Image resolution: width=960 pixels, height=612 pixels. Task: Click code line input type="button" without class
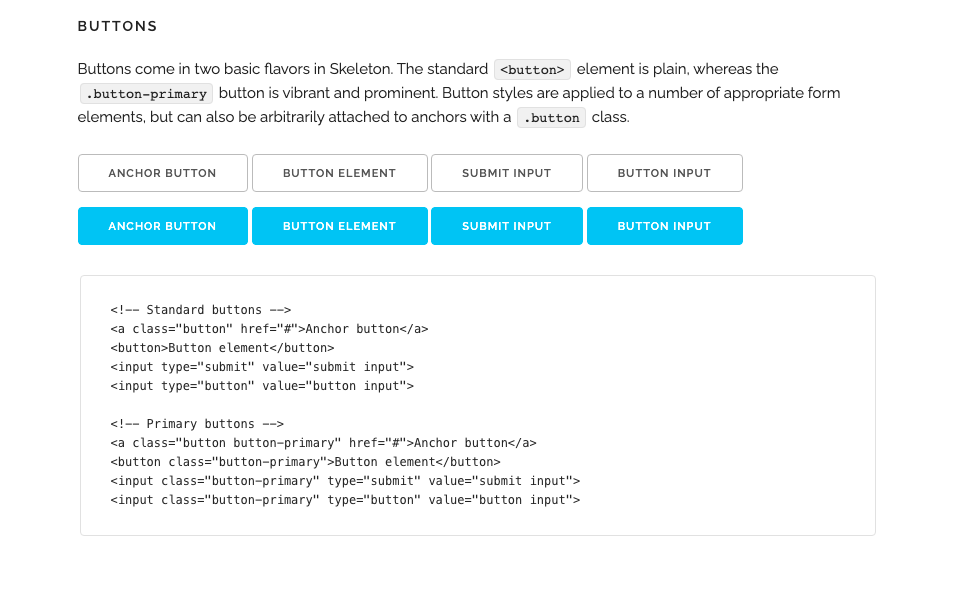[262, 386]
